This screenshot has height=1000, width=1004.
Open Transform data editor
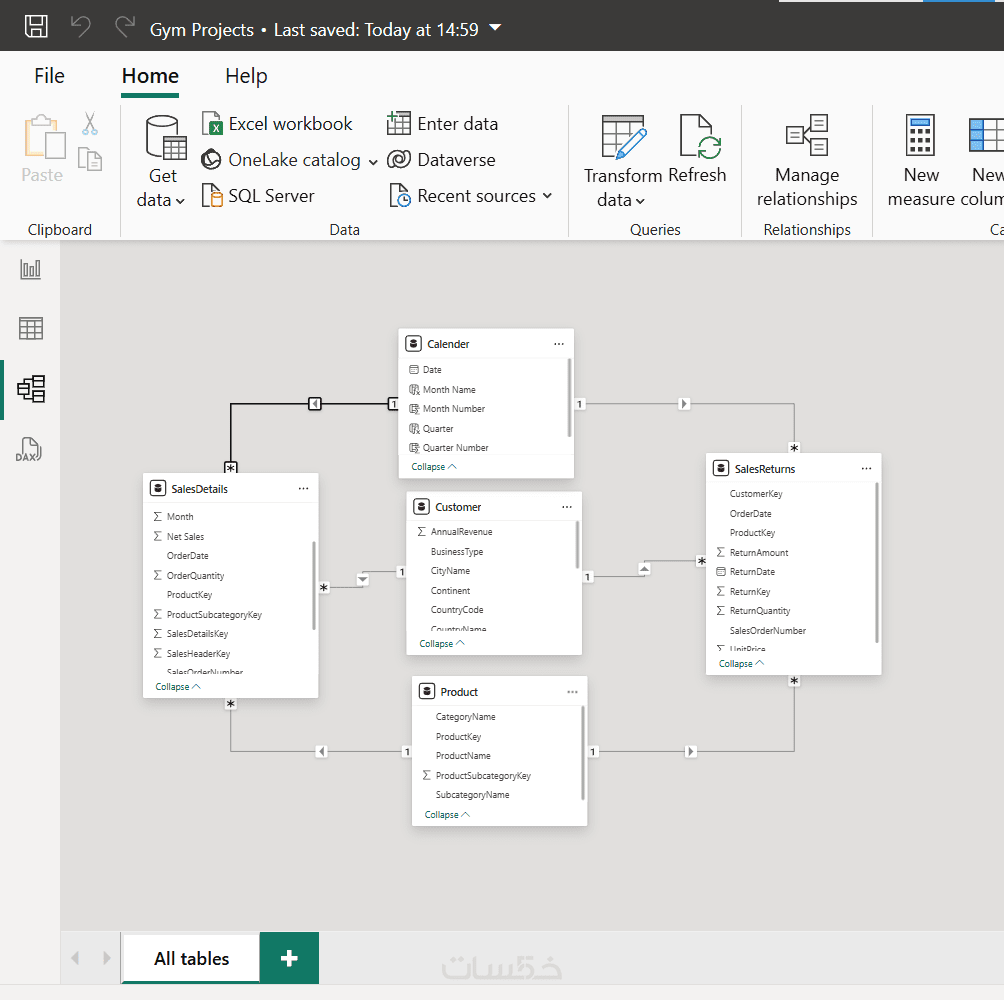click(622, 161)
